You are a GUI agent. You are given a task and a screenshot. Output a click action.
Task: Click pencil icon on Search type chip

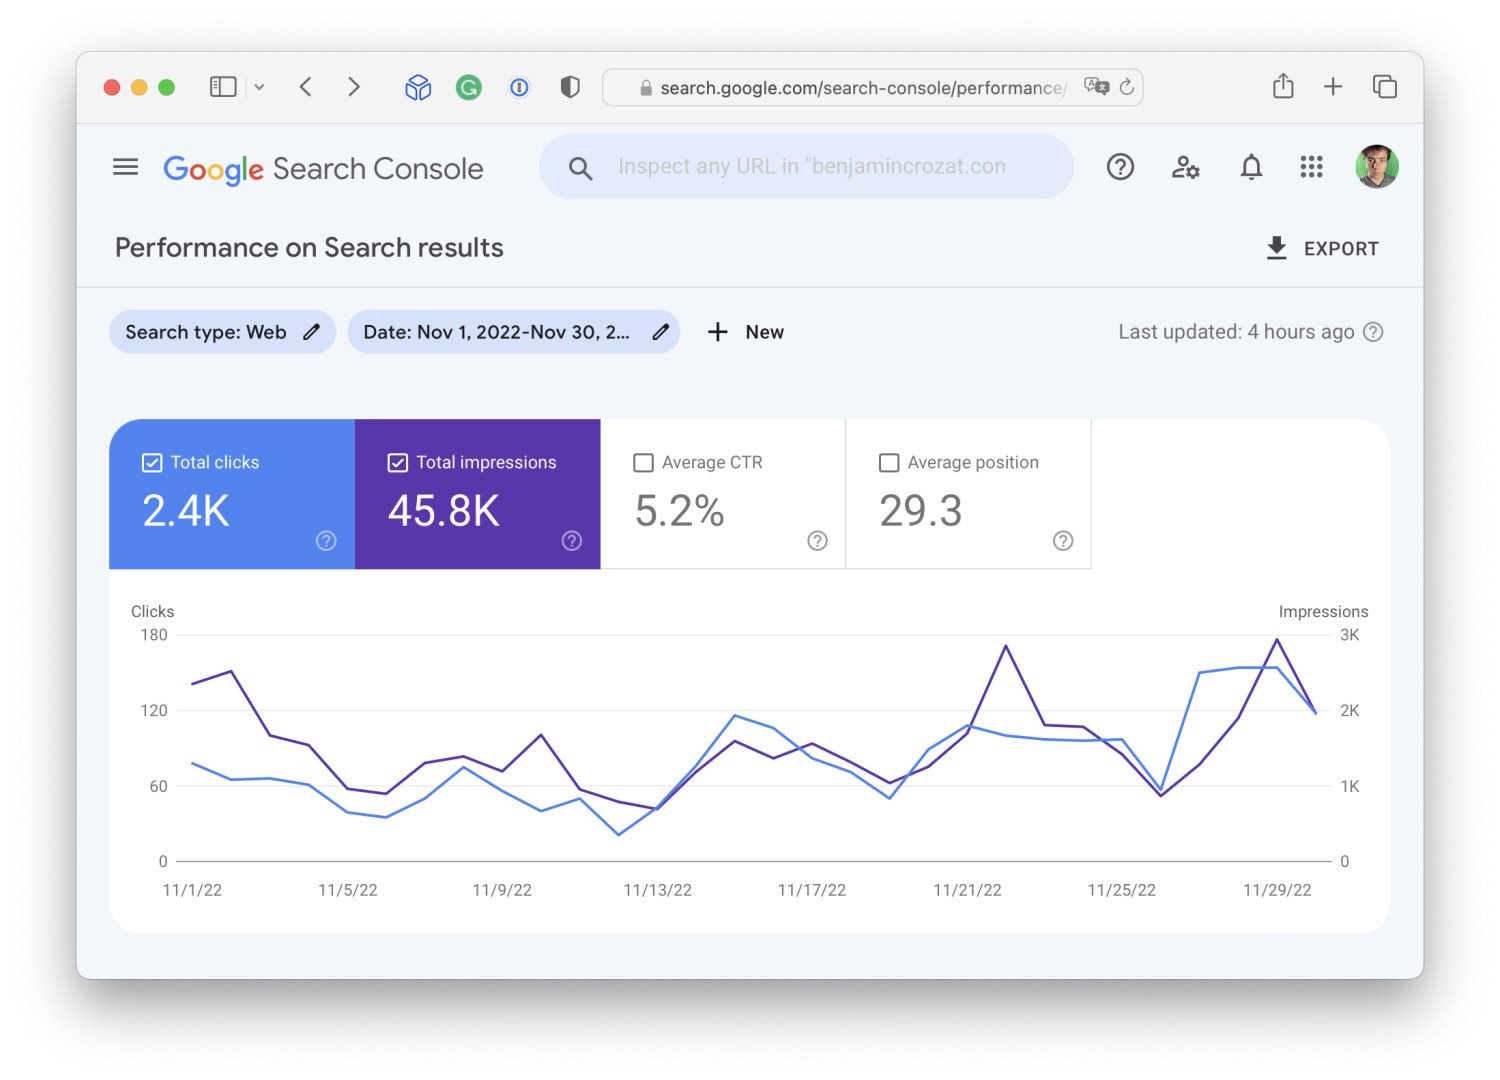coord(312,332)
